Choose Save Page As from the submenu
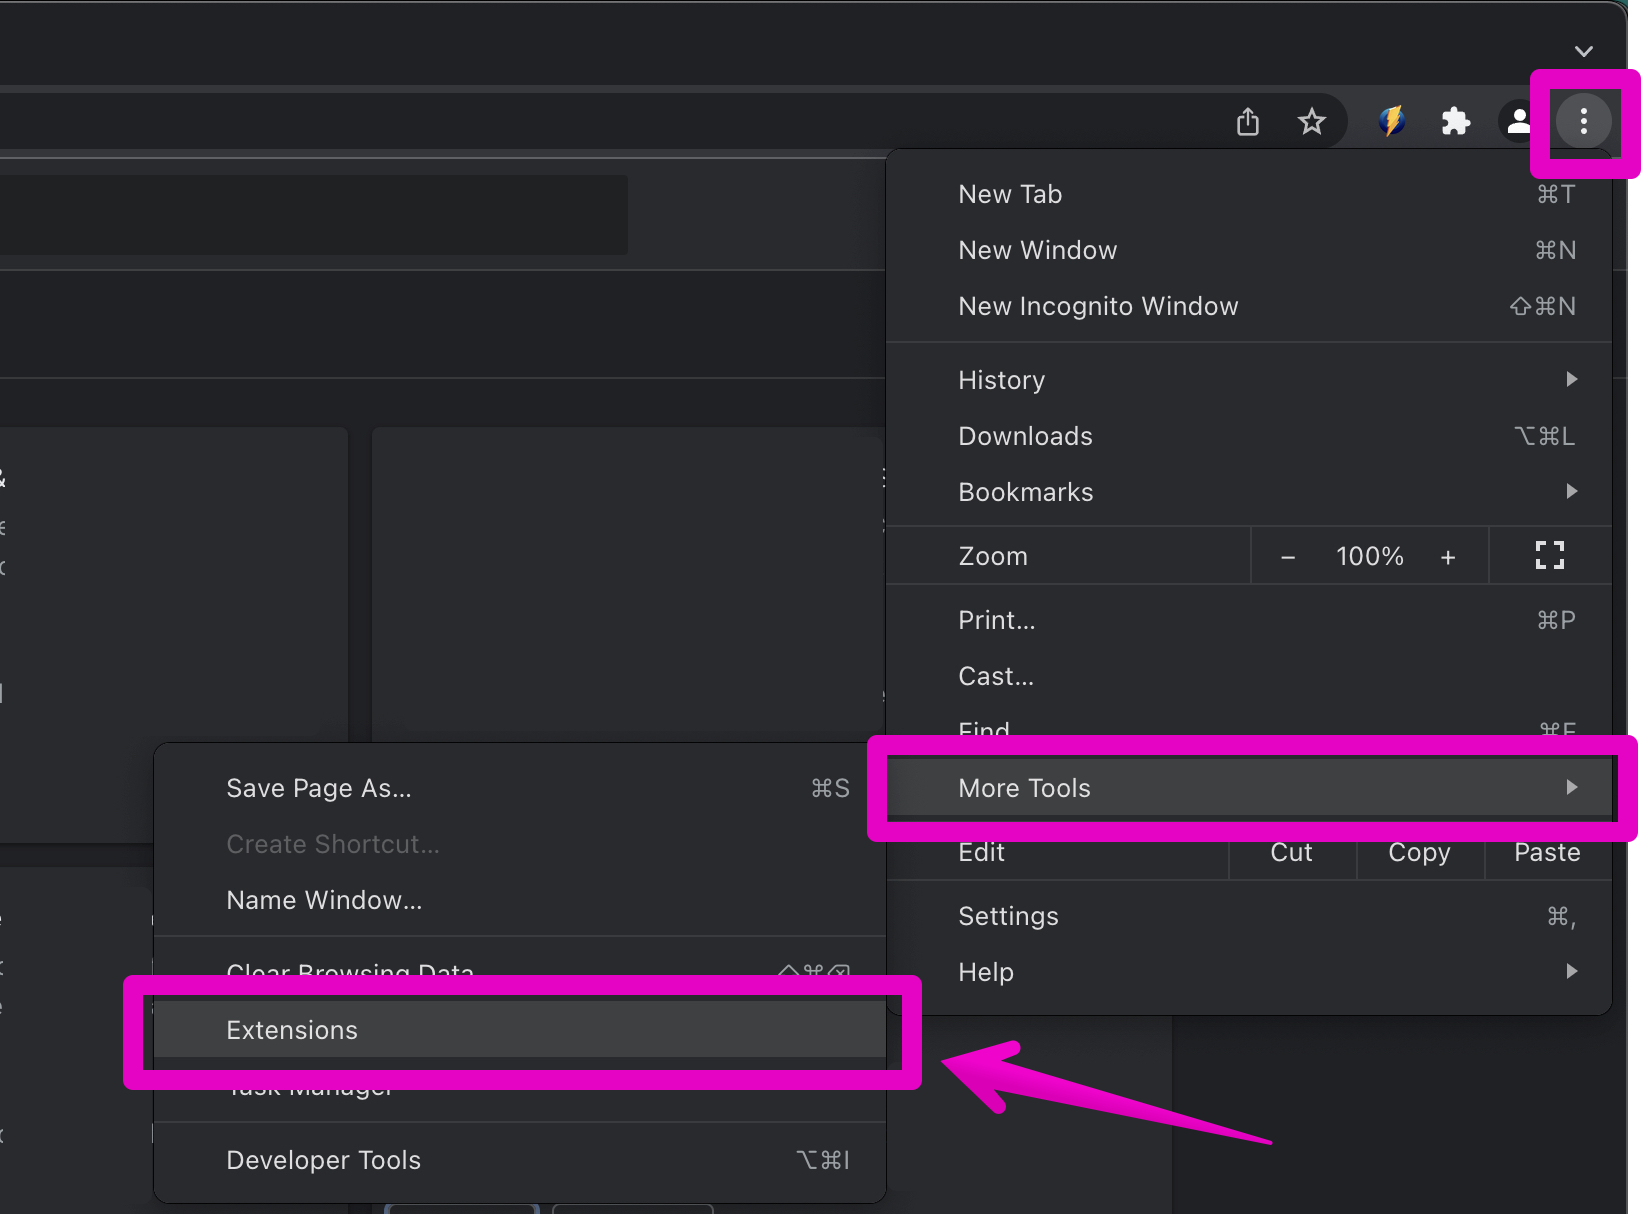 pyautogui.click(x=319, y=788)
